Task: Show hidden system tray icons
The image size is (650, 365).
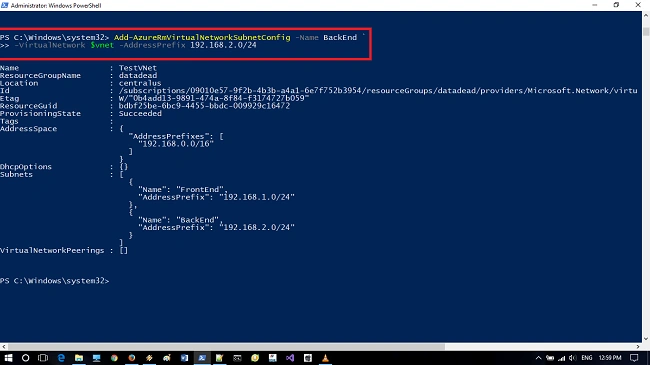Action: tap(538, 358)
